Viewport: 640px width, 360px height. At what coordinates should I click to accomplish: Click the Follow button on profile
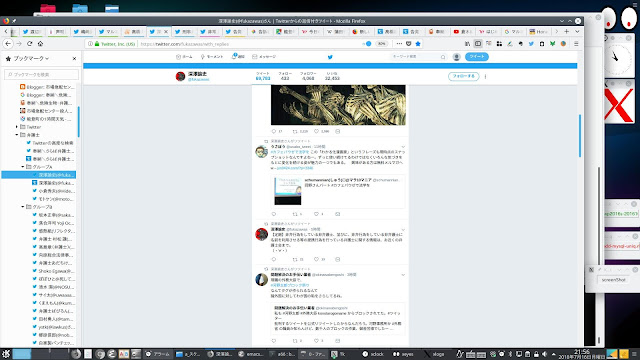(x=464, y=76)
